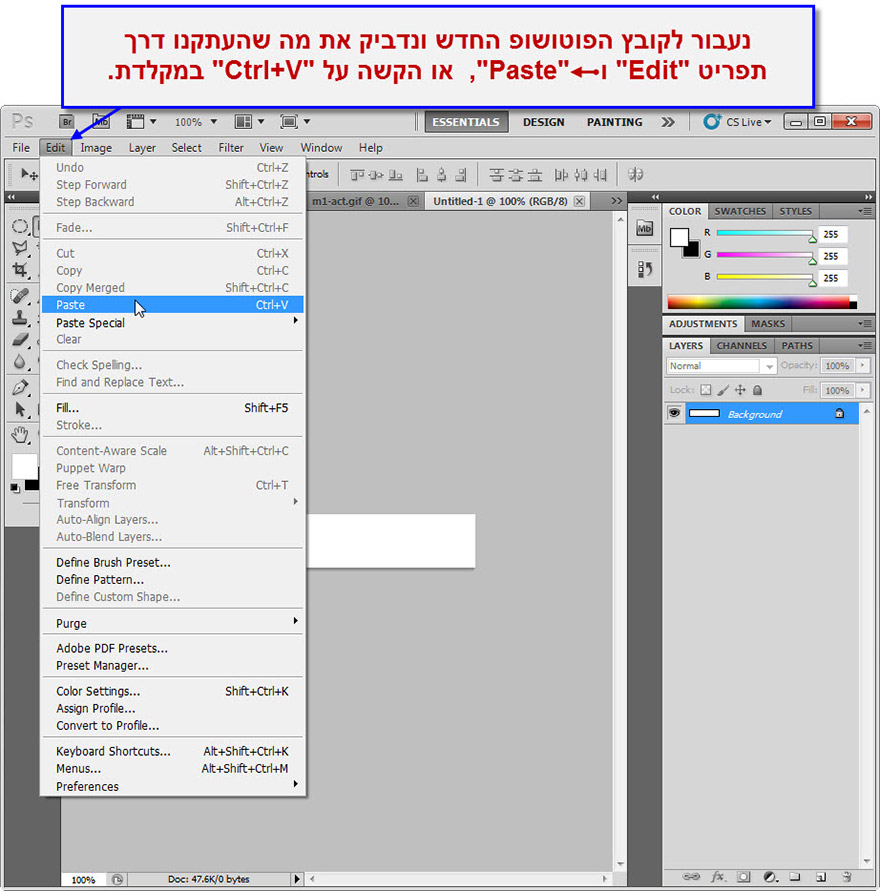Switch to the Design workspace
Screen dimensions: 880x891
coord(544,122)
